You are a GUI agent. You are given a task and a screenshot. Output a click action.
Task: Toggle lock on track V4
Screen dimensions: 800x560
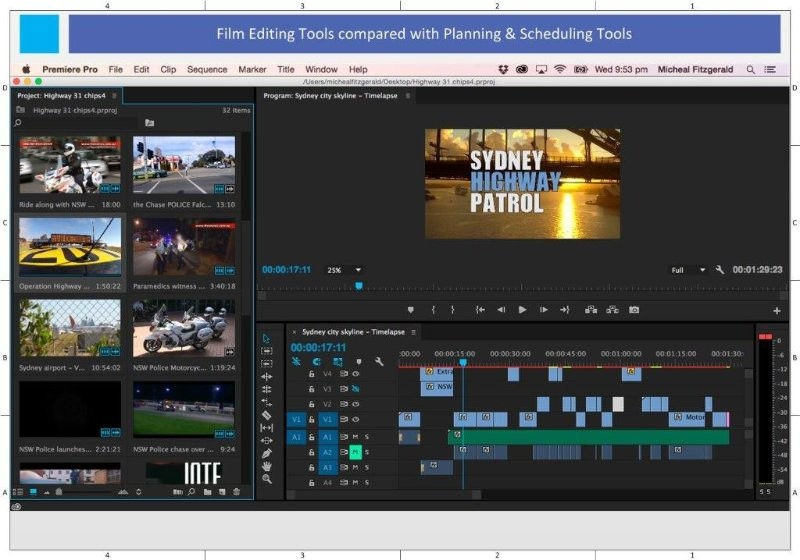tap(311, 374)
